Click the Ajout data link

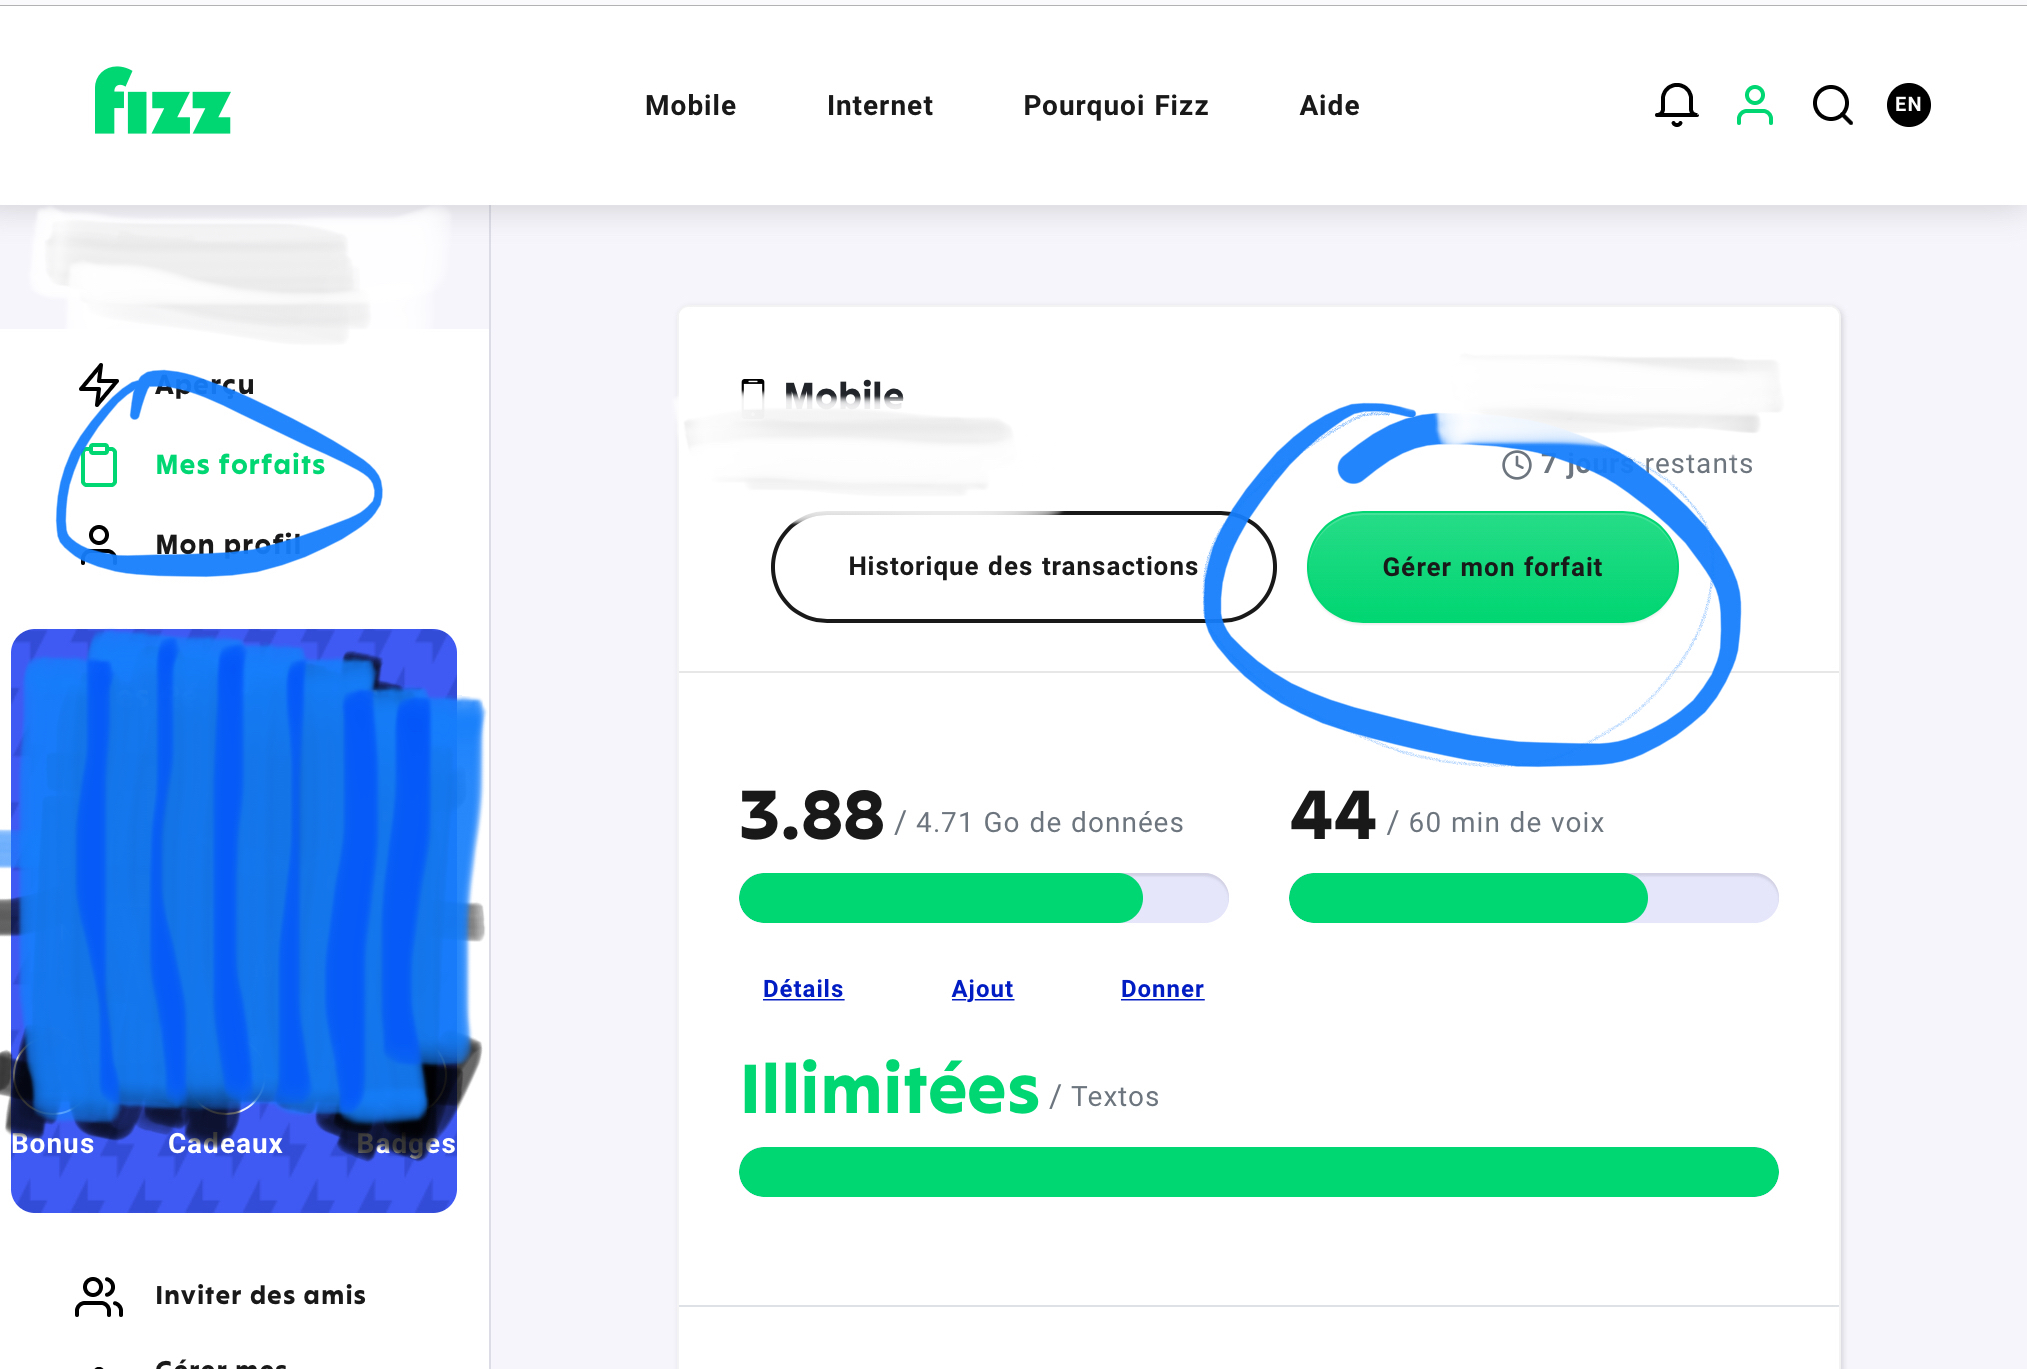982,989
